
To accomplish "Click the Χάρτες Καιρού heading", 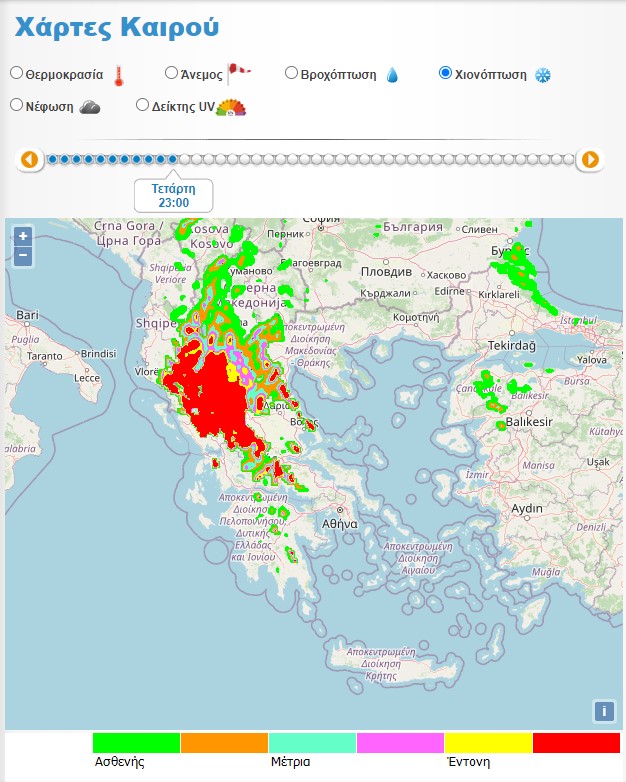I will pos(117,27).
